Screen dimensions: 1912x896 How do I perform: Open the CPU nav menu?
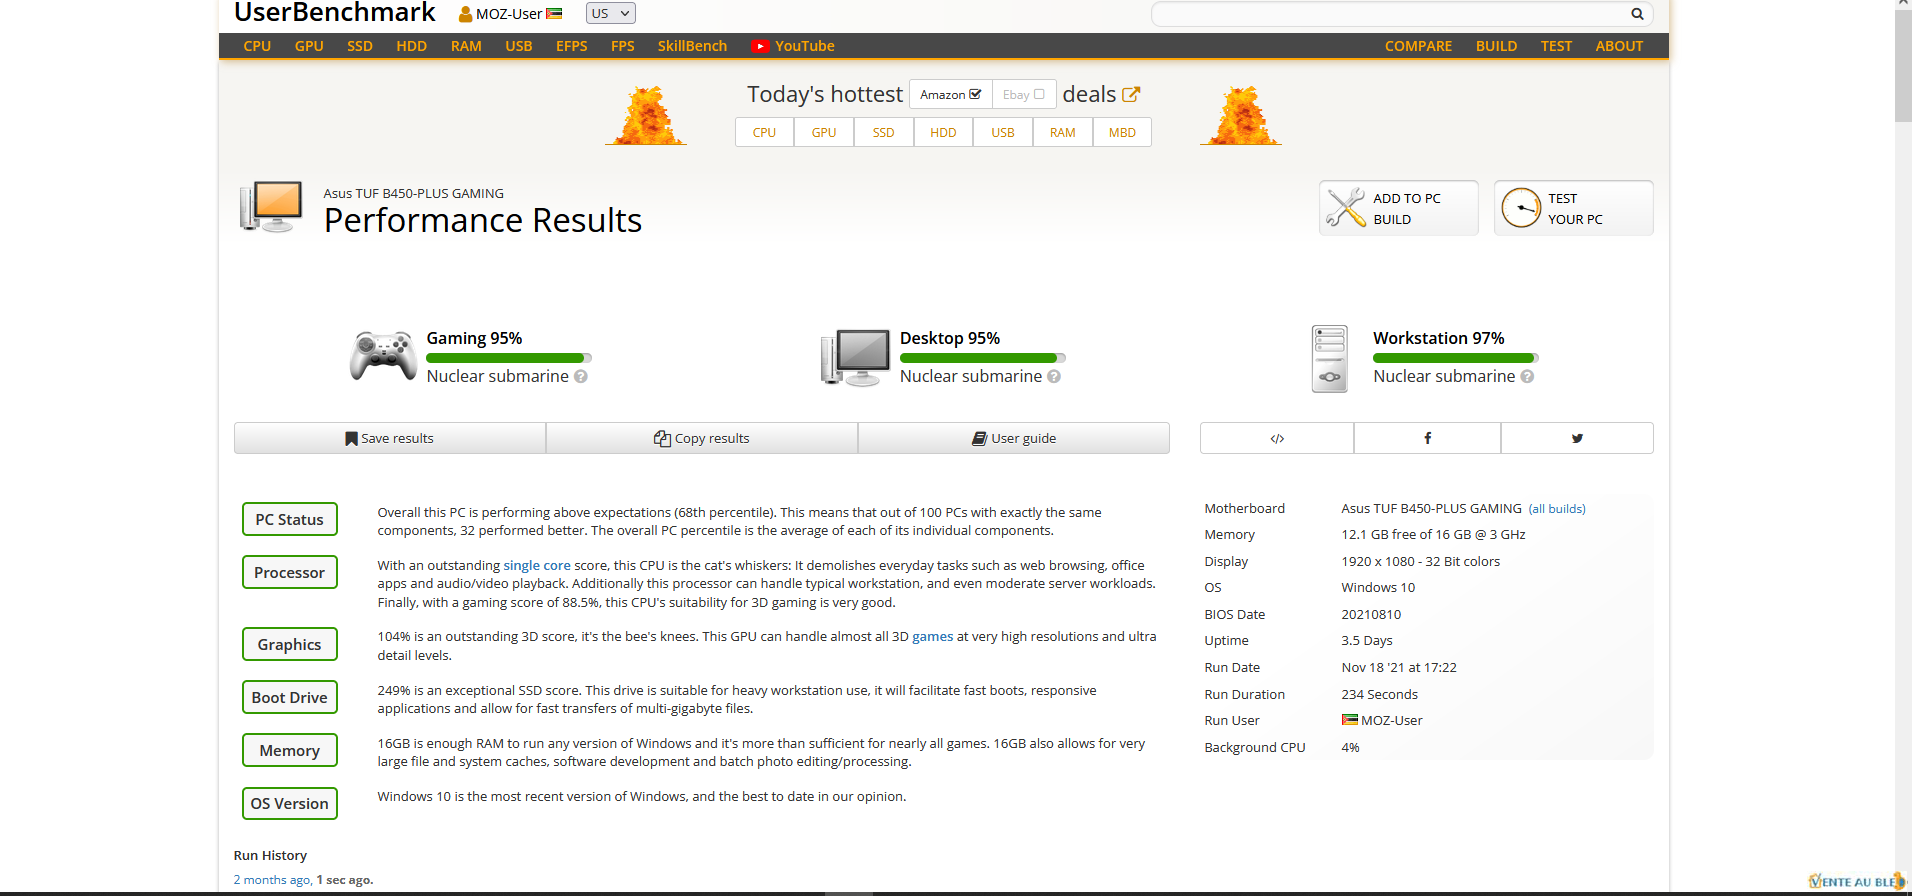click(x=257, y=46)
